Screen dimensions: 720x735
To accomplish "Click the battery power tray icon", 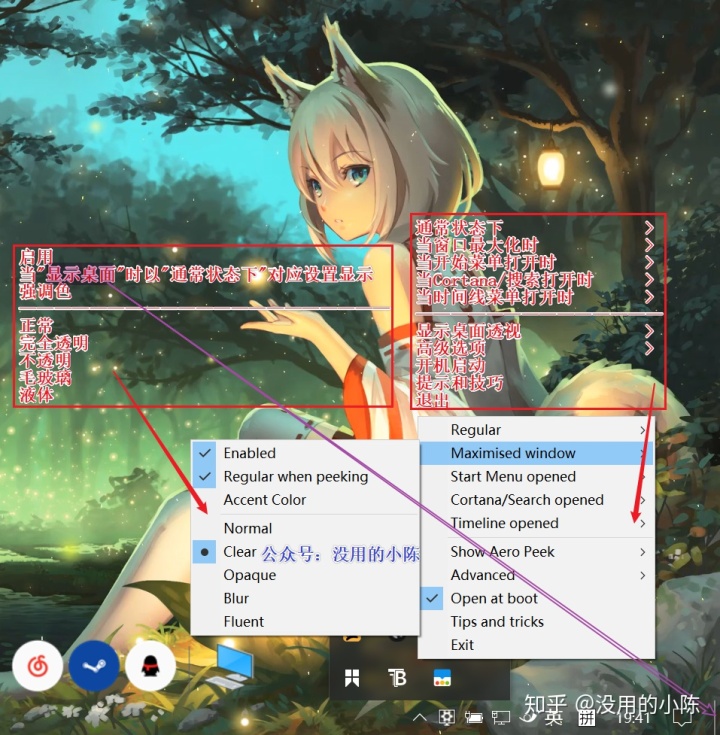I will 474,718.
